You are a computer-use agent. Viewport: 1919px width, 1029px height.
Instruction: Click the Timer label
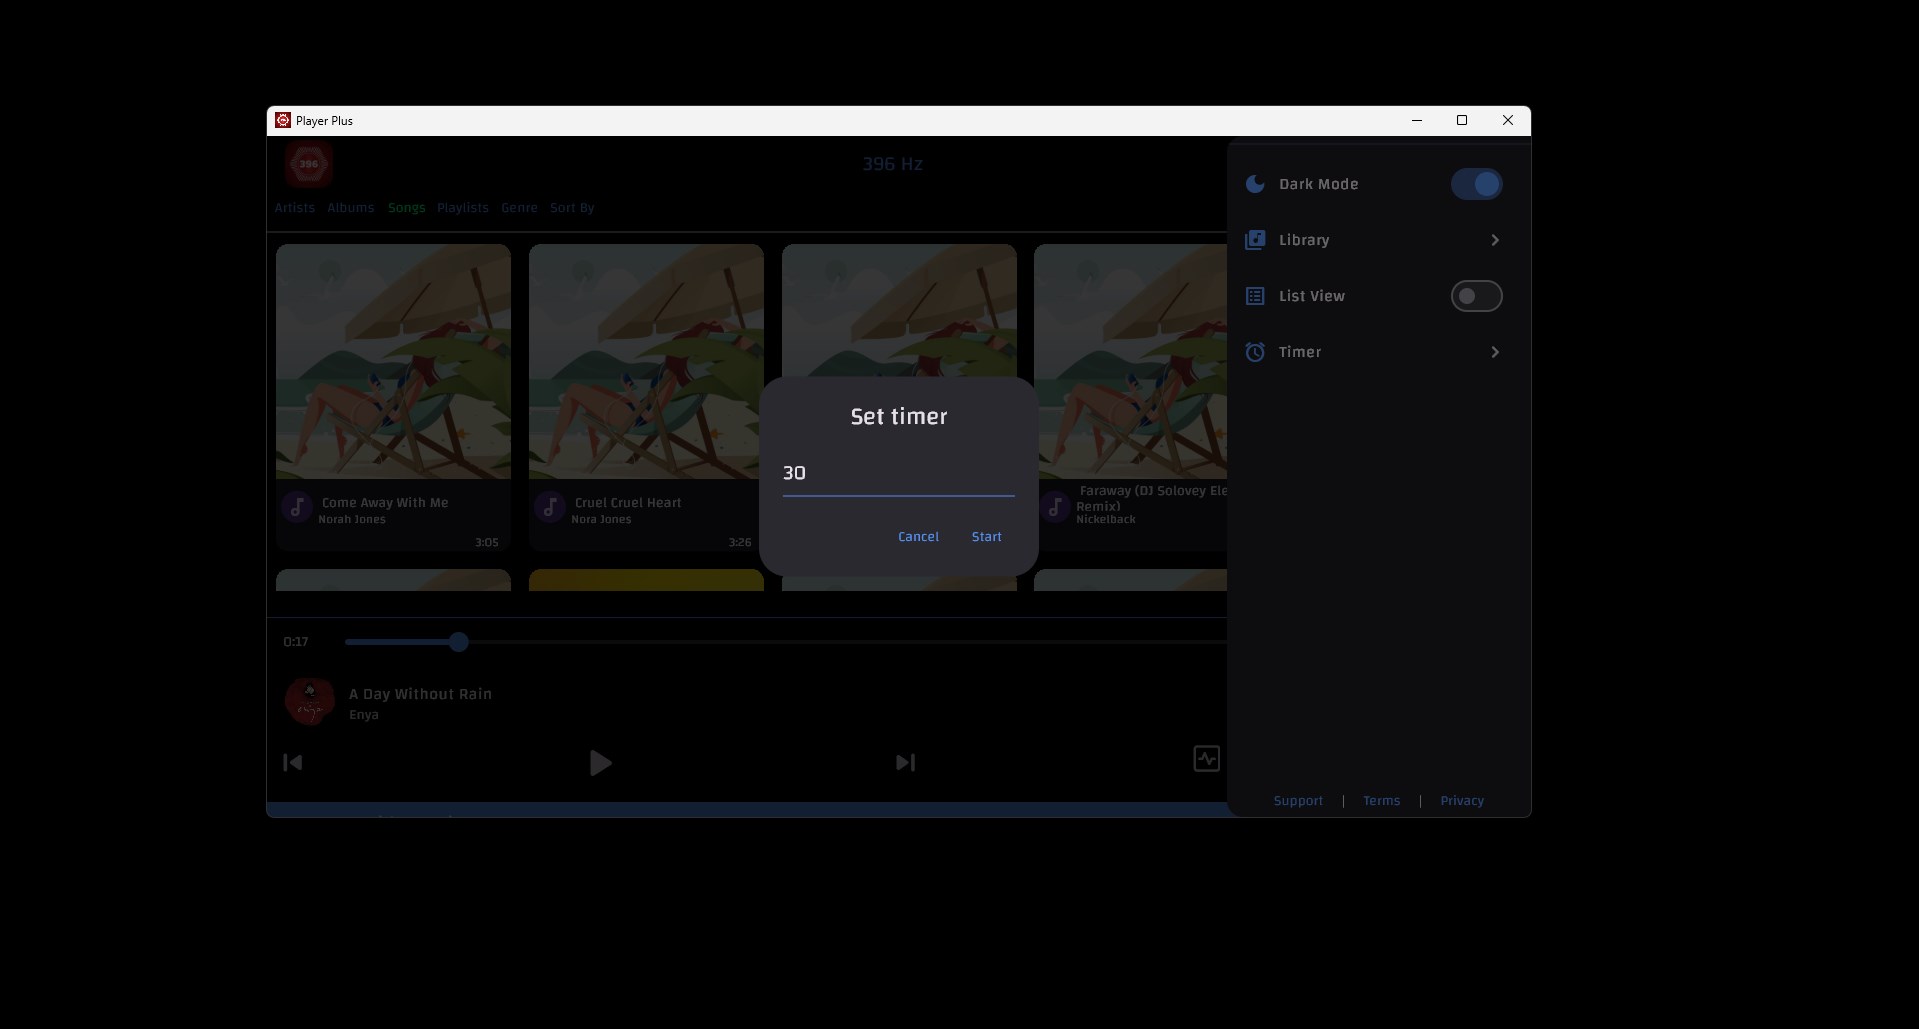1300,352
